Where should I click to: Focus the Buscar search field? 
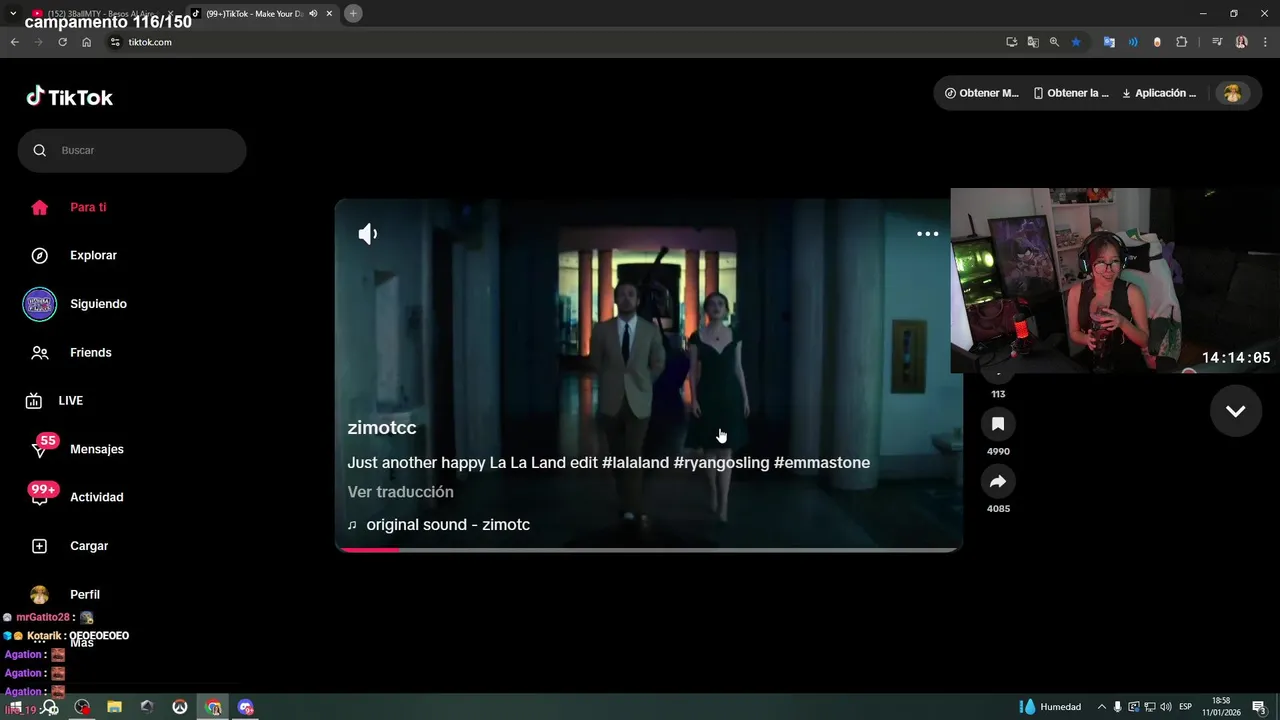132,150
